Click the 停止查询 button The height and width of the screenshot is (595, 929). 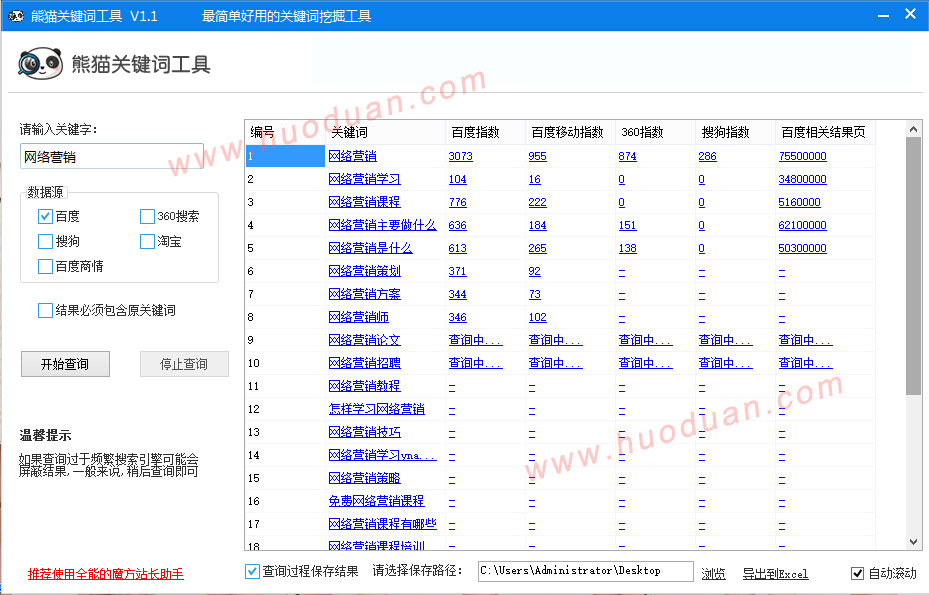coord(184,364)
